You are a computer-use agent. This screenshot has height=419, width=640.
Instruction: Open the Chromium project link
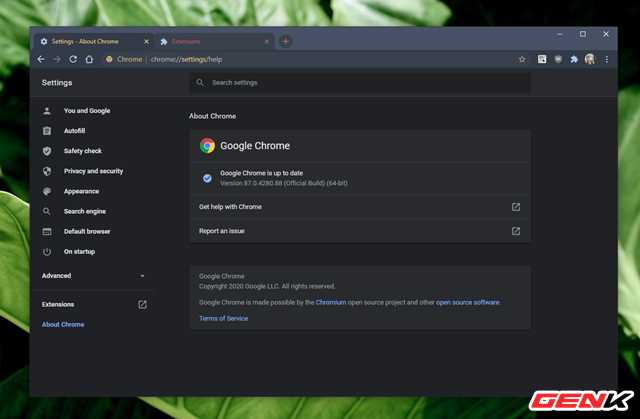click(331, 302)
